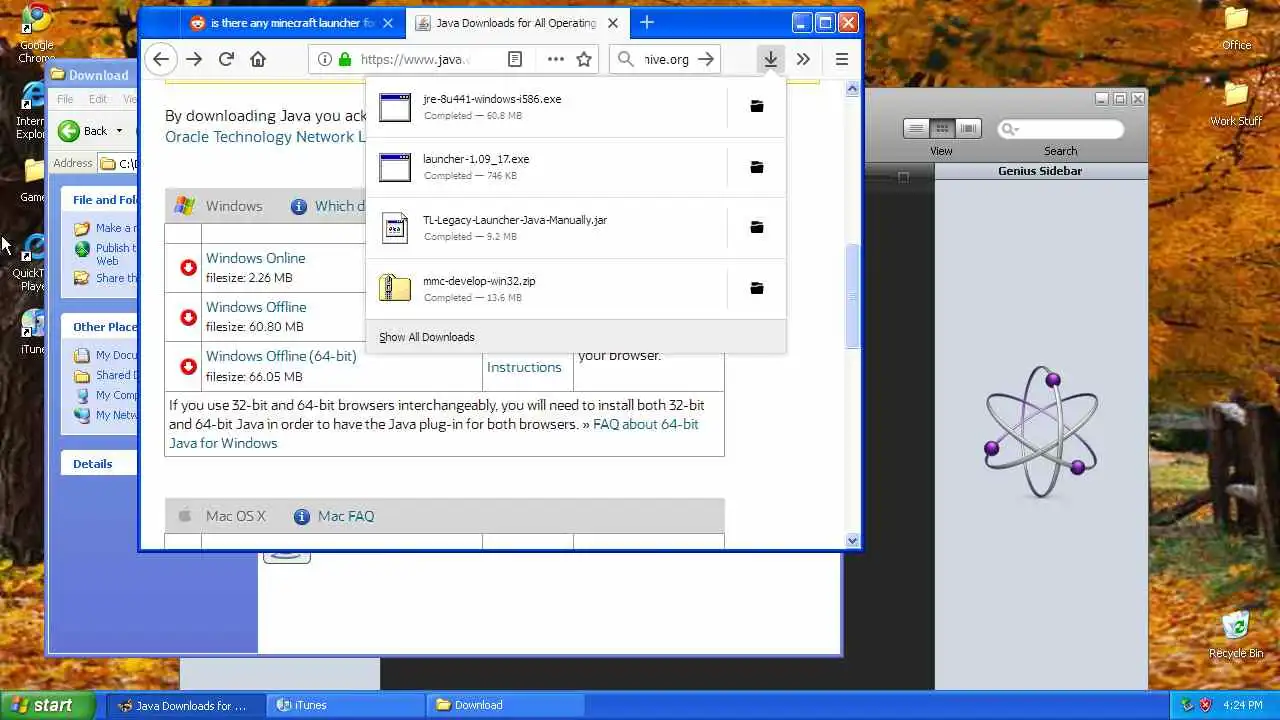The width and height of the screenshot is (1280, 720).
Task: Reload the Java downloads page
Action: click(226, 59)
